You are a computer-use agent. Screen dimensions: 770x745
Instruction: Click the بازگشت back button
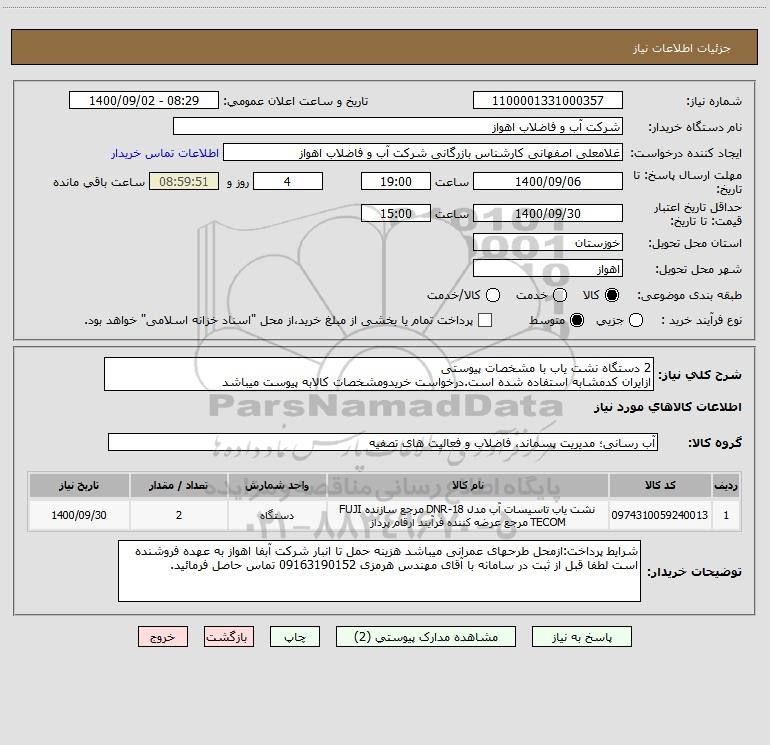pyautogui.click(x=229, y=636)
